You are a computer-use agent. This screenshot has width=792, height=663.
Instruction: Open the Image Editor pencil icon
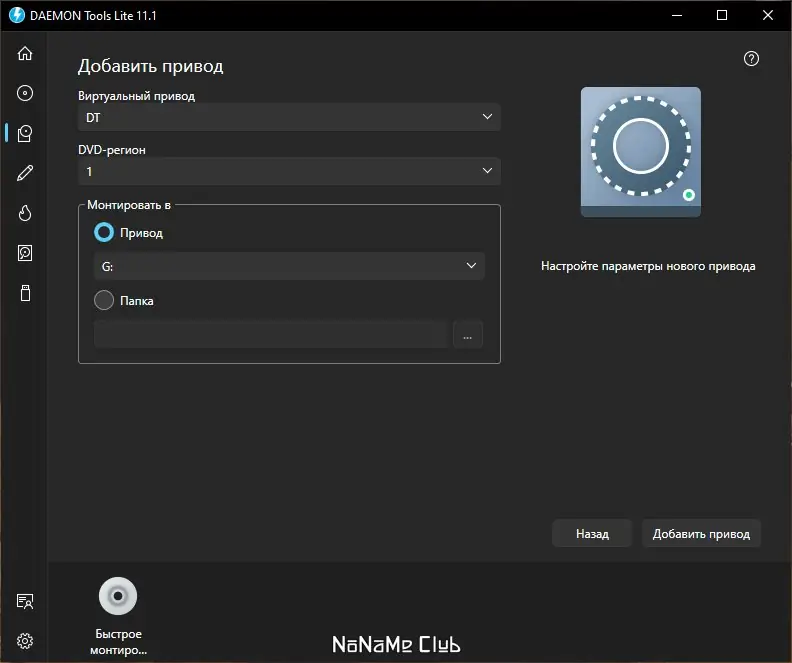pyautogui.click(x=25, y=173)
